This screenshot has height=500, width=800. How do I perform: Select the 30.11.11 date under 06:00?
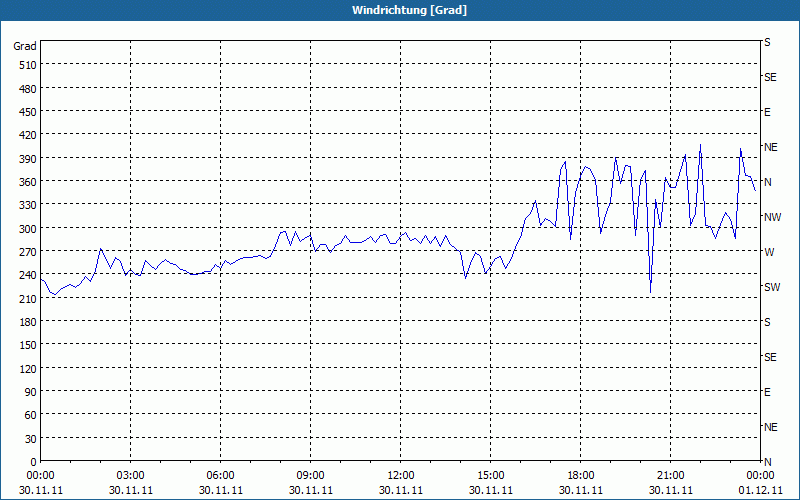[x=220, y=490]
